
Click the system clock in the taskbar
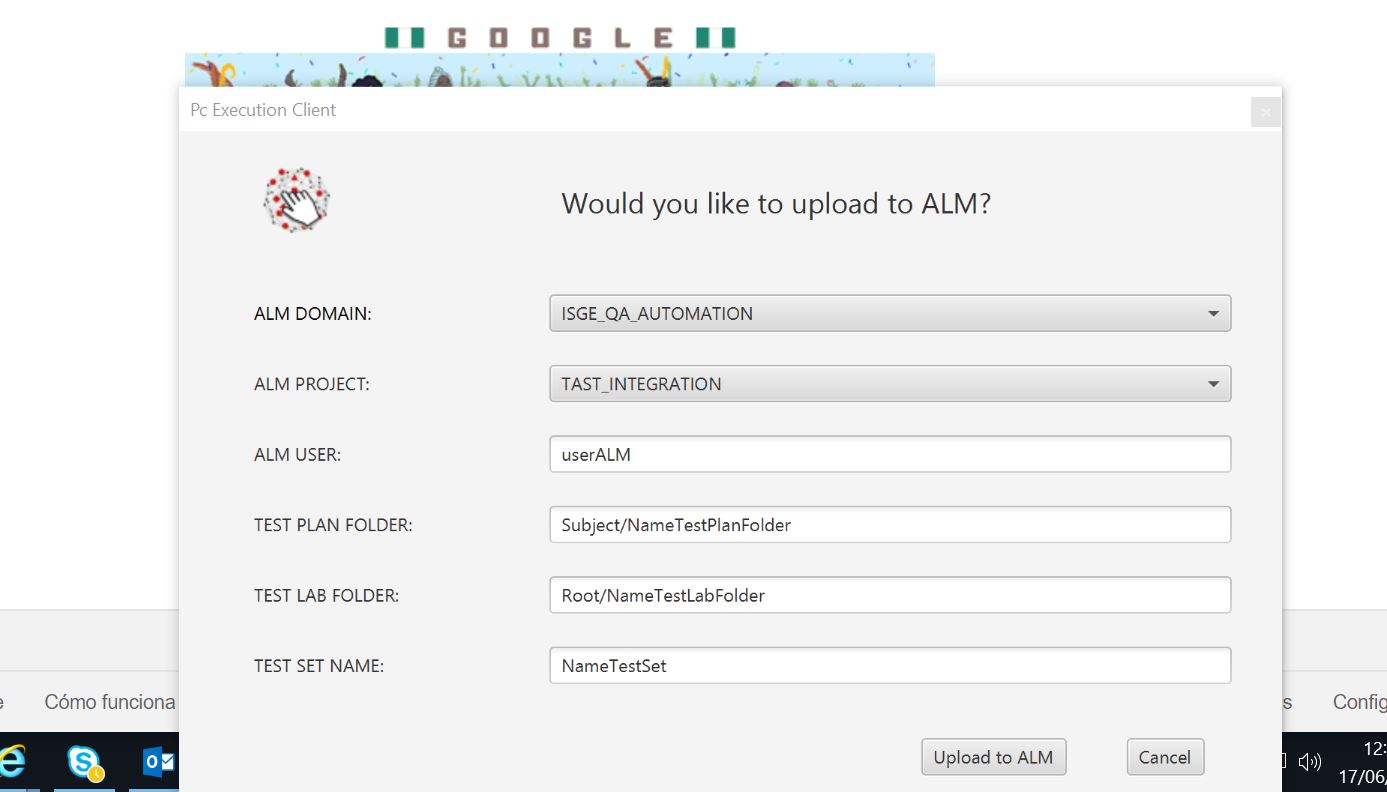[x=1366, y=763]
